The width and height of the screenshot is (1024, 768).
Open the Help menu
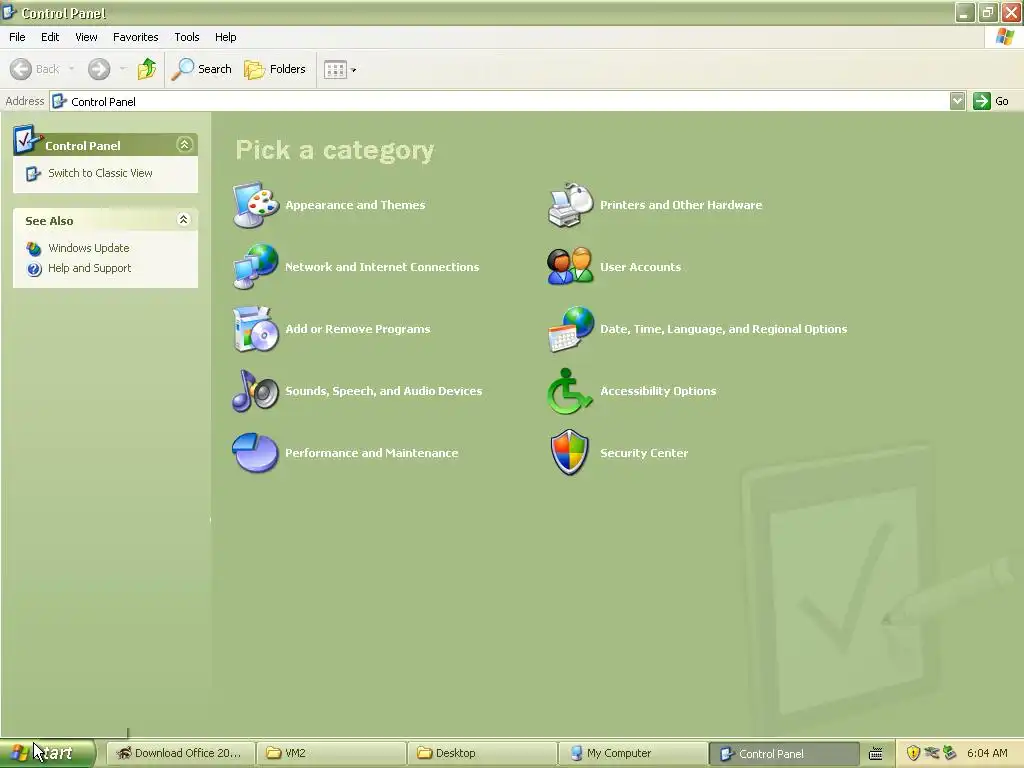pos(225,37)
